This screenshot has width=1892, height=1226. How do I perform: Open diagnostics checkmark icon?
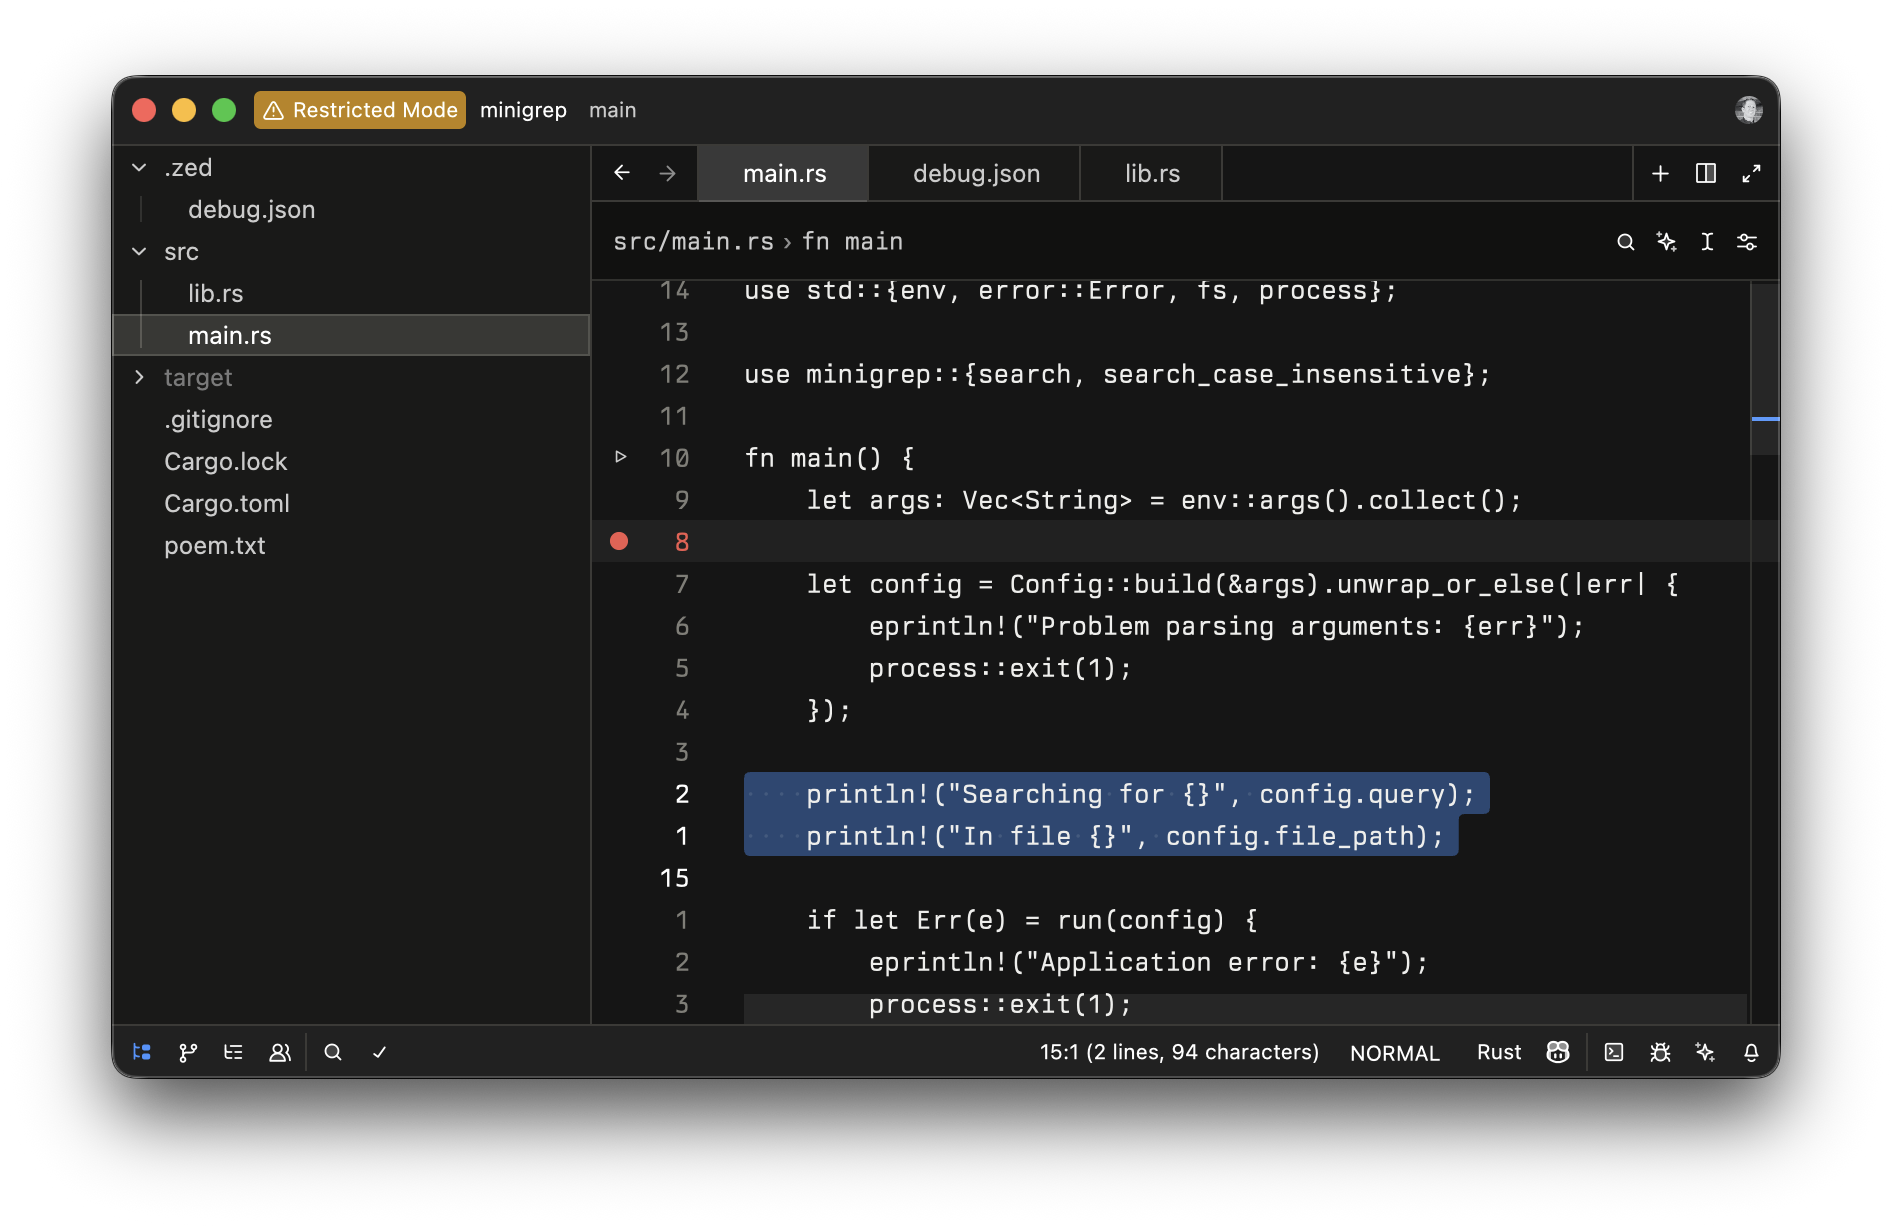point(380,1052)
